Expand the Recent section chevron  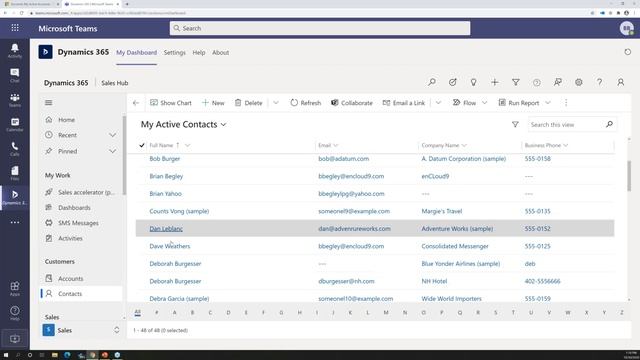click(113, 135)
